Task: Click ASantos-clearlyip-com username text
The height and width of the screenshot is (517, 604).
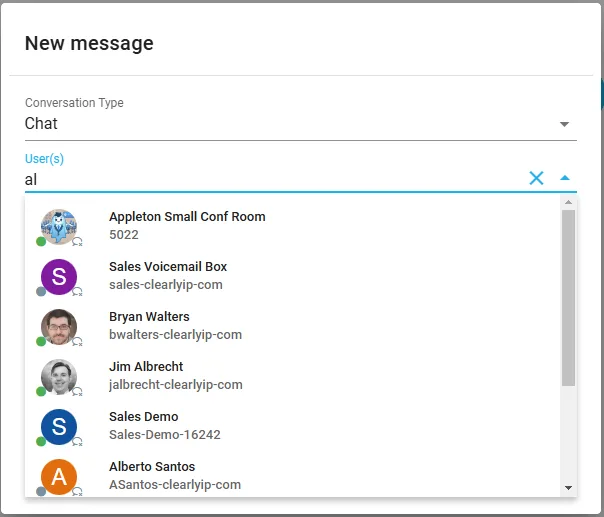Action: pos(175,485)
